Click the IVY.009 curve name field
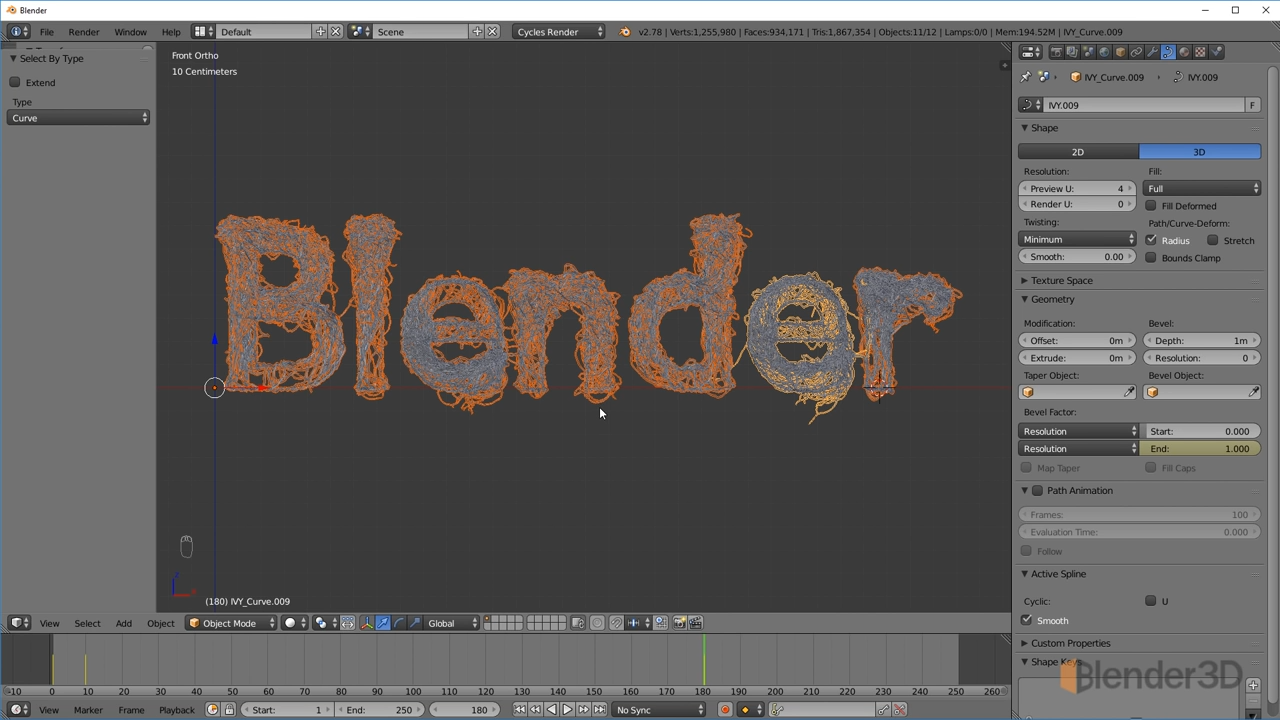 (x=1143, y=105)
